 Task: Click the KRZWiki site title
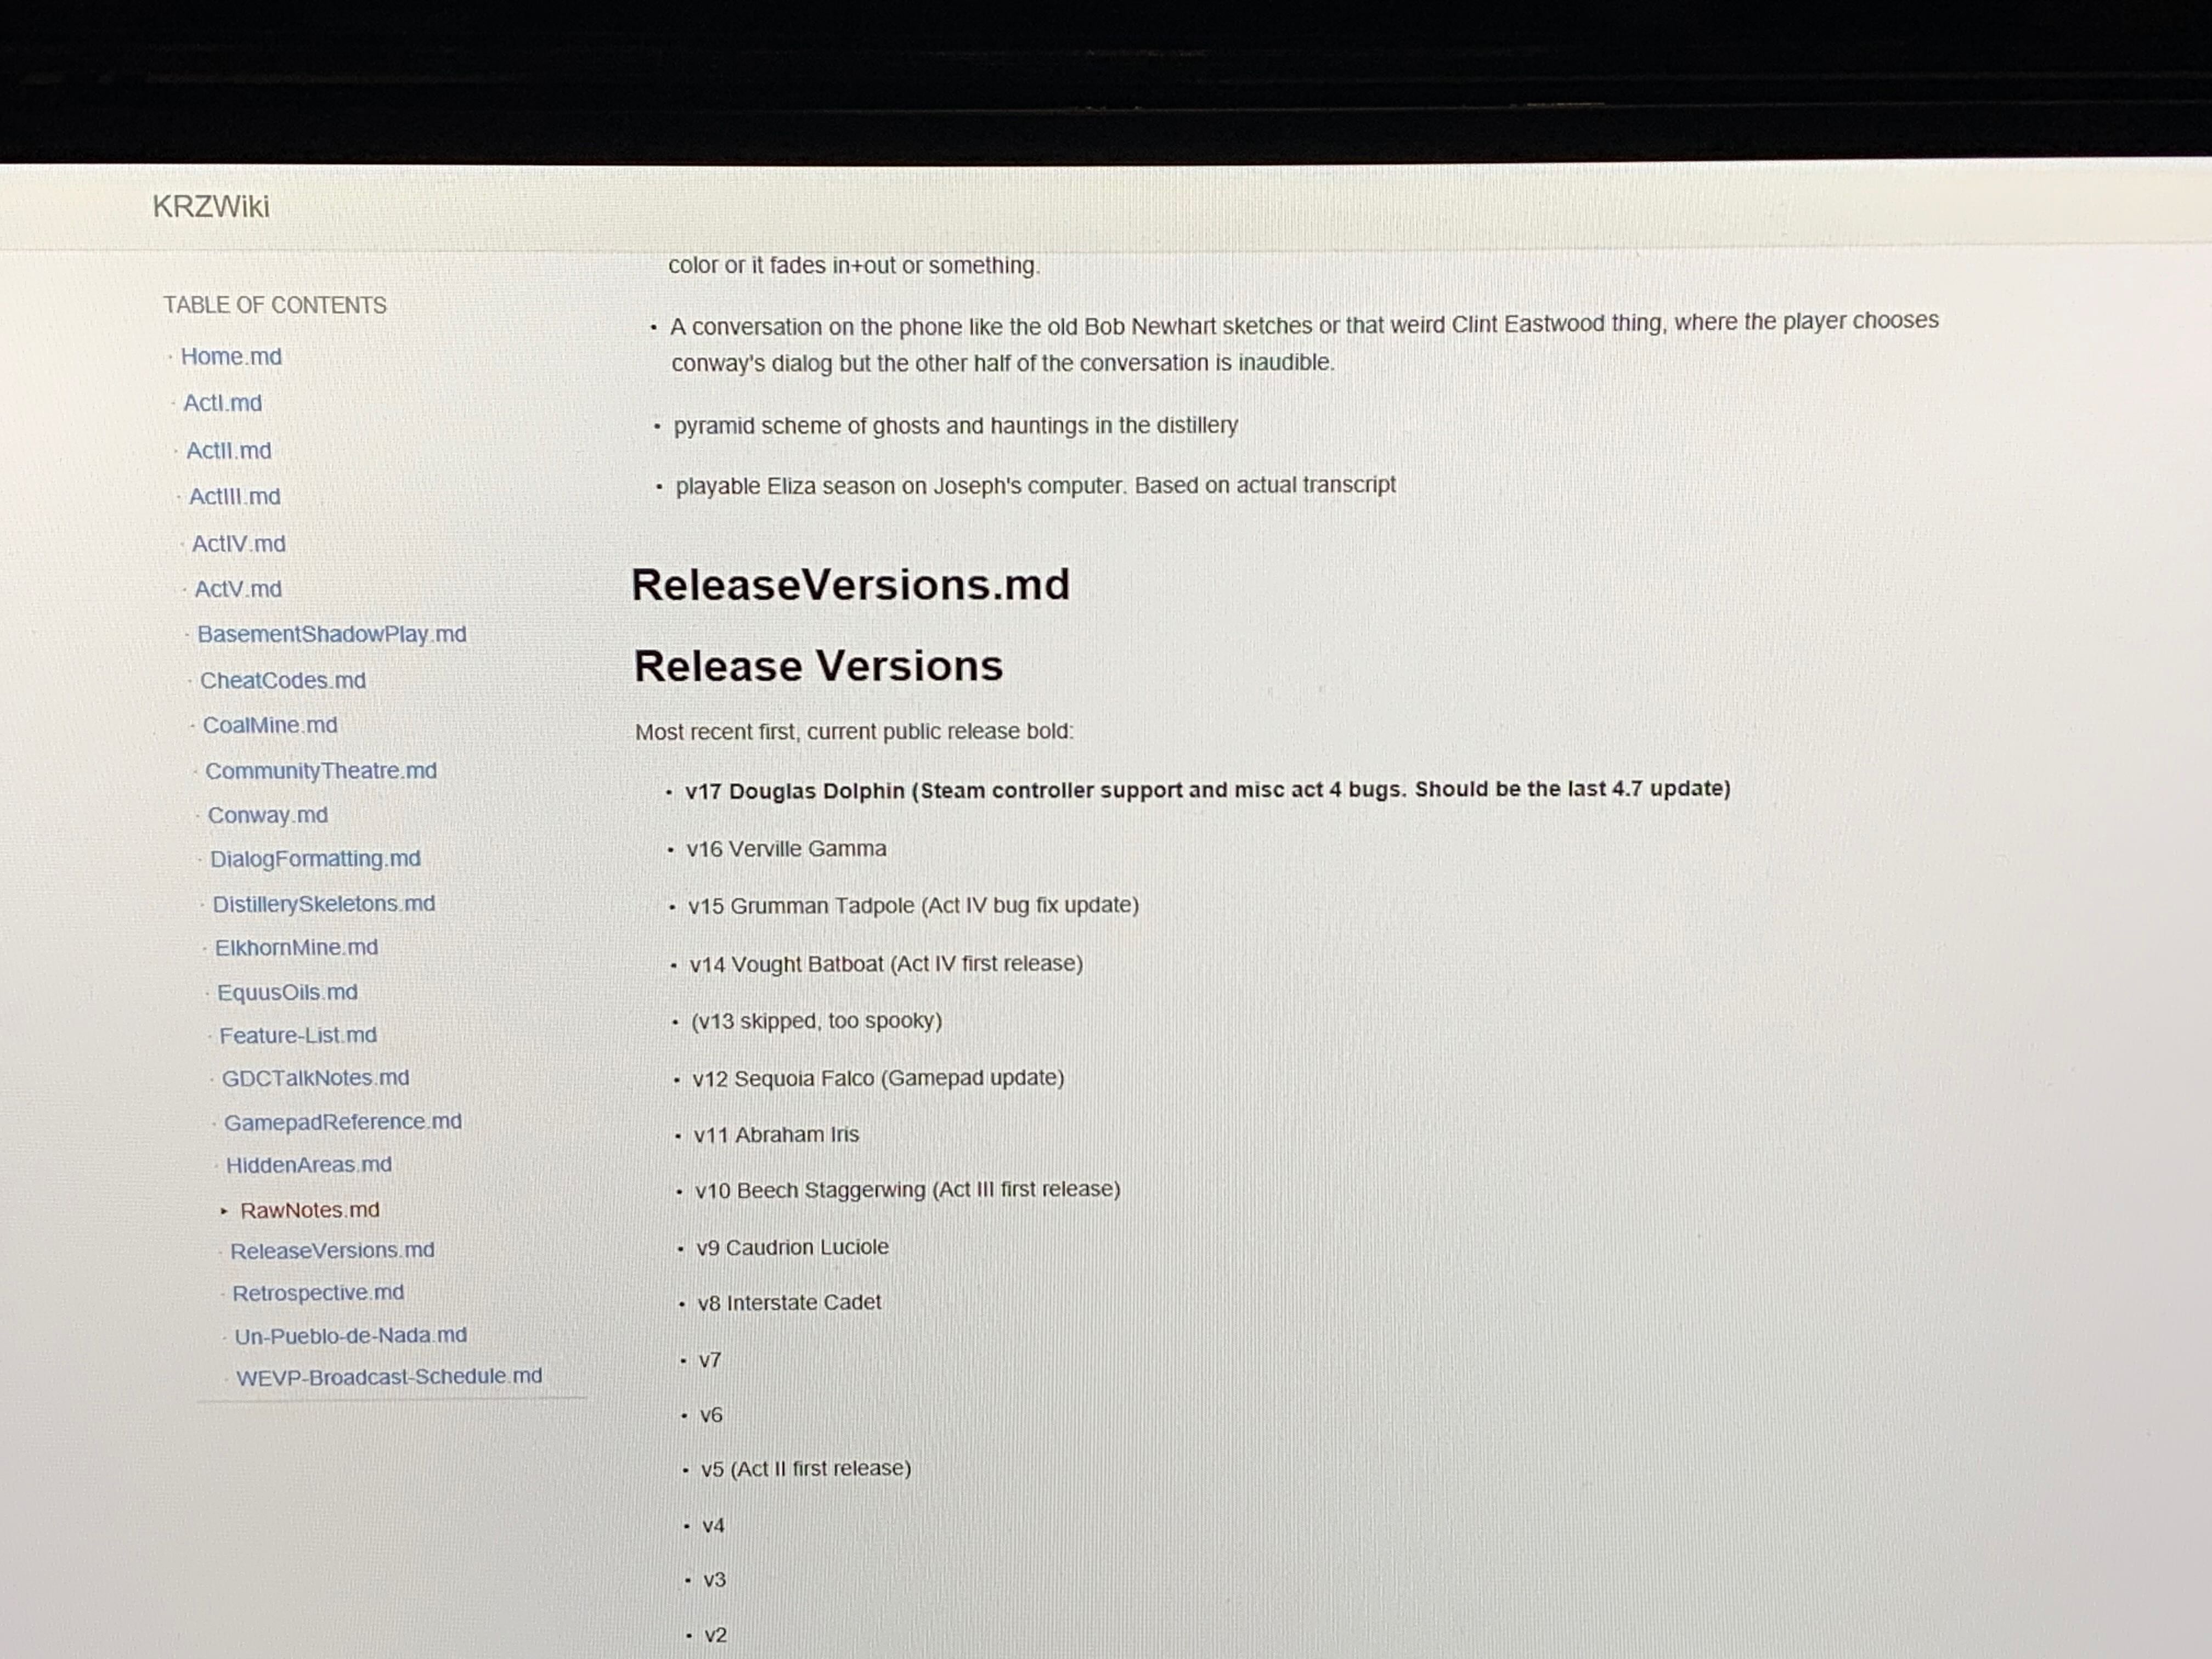(x=211, y=207)
